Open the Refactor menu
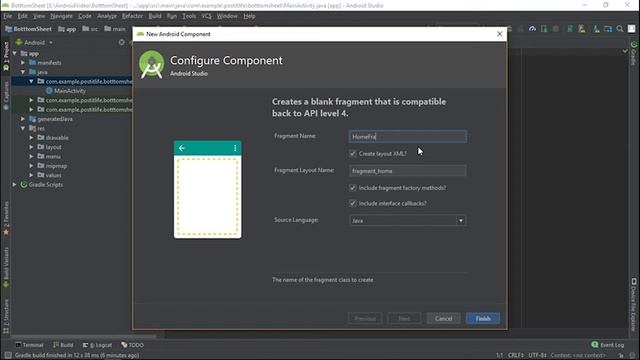 [132, 16]
